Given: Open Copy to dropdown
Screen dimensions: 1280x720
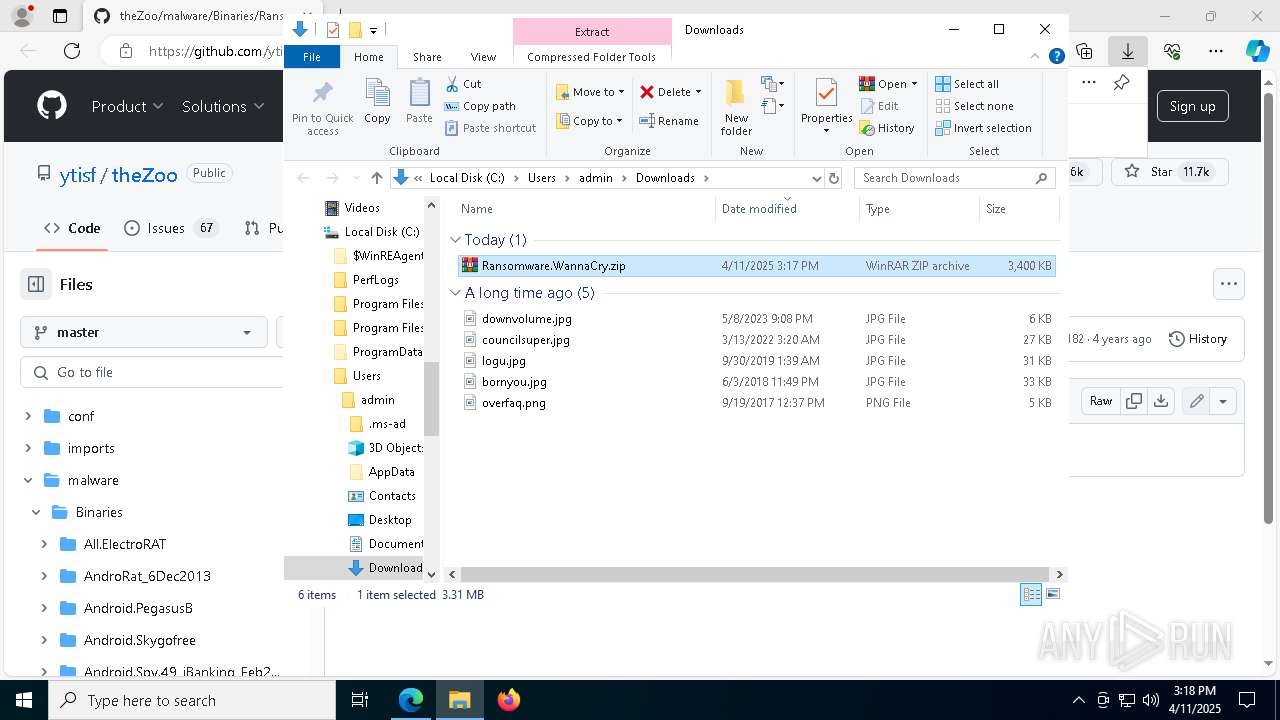Looking at the screenshot, I should click(x=590, y=121).
